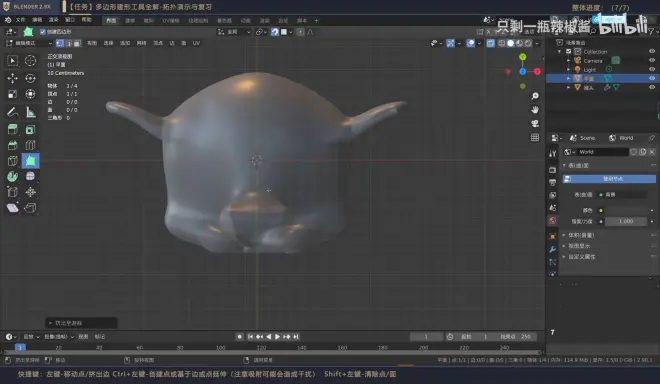Open the edit mode dropdown selector
This screenshot has width=660, height=384.
click(x=29, y=43)
